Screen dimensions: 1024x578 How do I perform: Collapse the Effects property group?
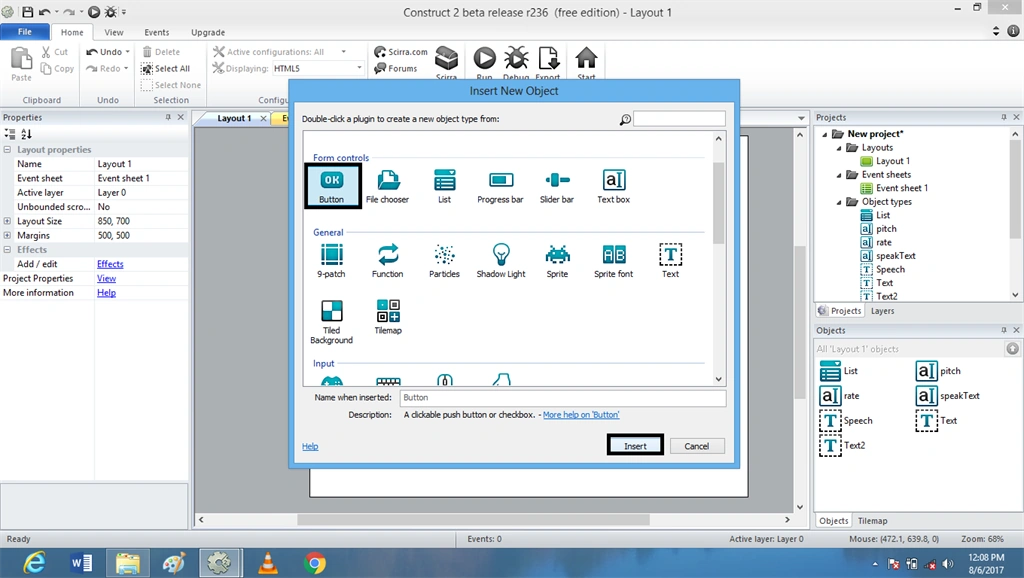tap(7, 249)
